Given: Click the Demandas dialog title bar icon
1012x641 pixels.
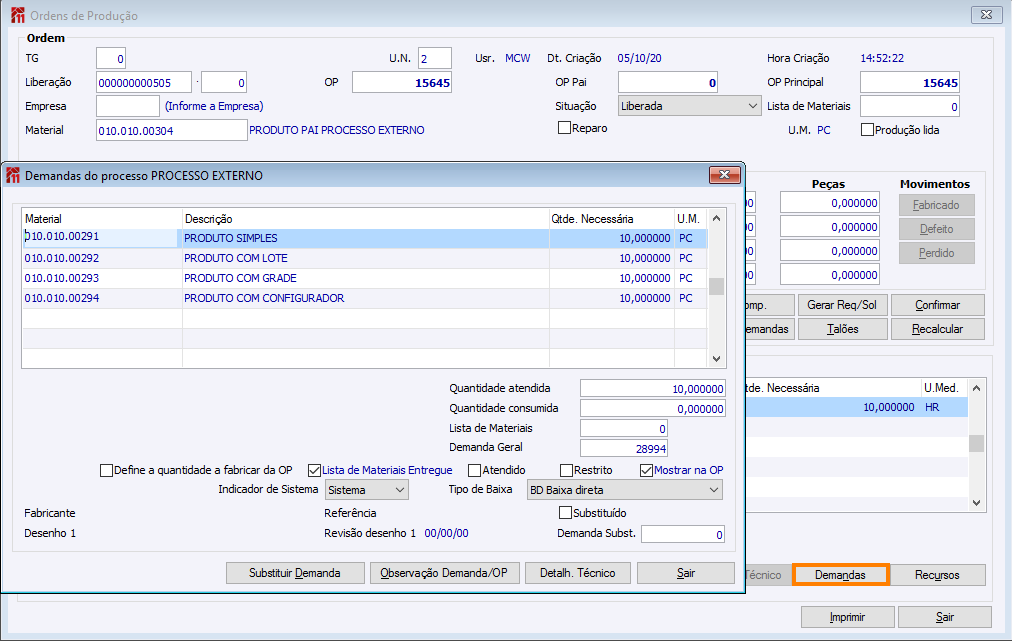Looking at the screenshot, I should point(13,176).
